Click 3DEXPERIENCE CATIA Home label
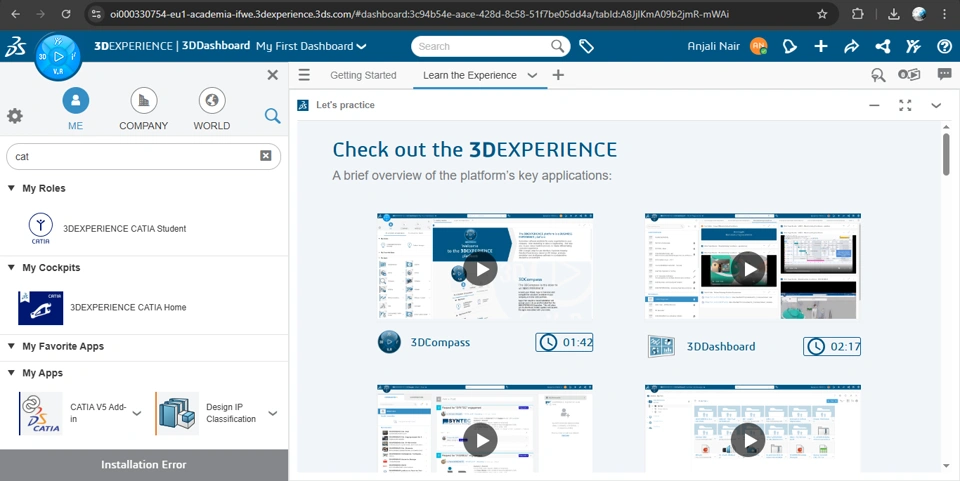 point(128,307)
